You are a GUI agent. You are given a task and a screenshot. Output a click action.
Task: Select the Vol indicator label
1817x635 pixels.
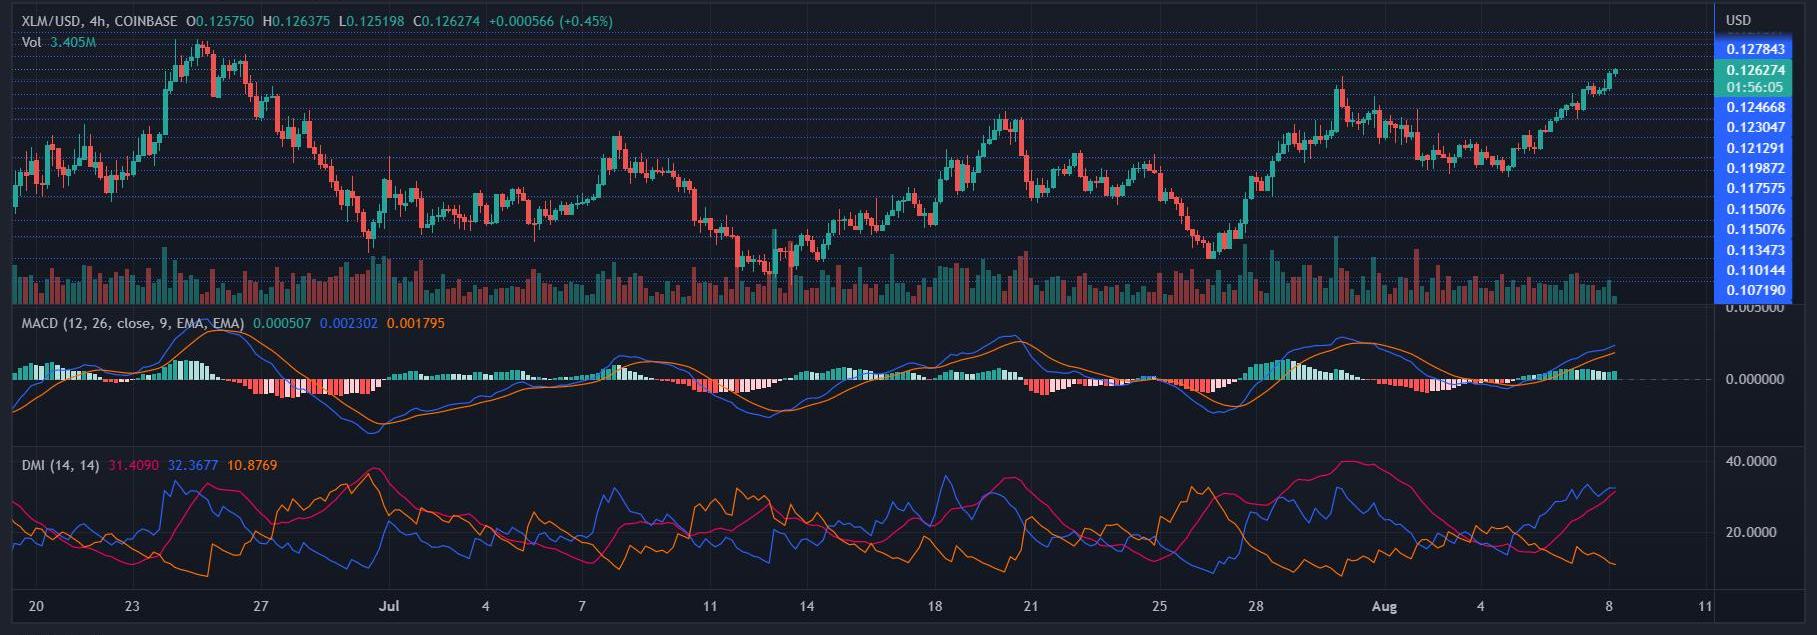[31, 42]
